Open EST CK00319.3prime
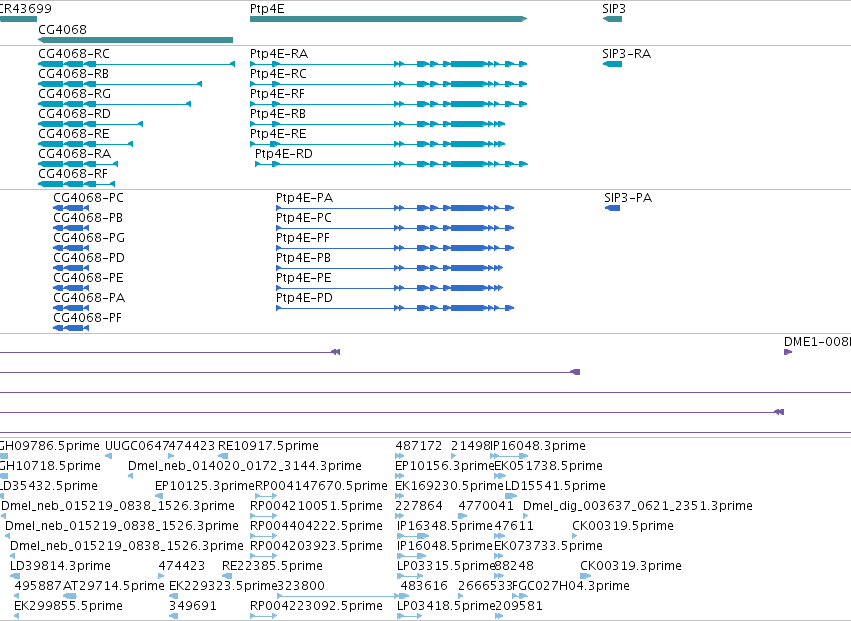The width and height of the screenshot is (851, 621). [x=631, y=566]
